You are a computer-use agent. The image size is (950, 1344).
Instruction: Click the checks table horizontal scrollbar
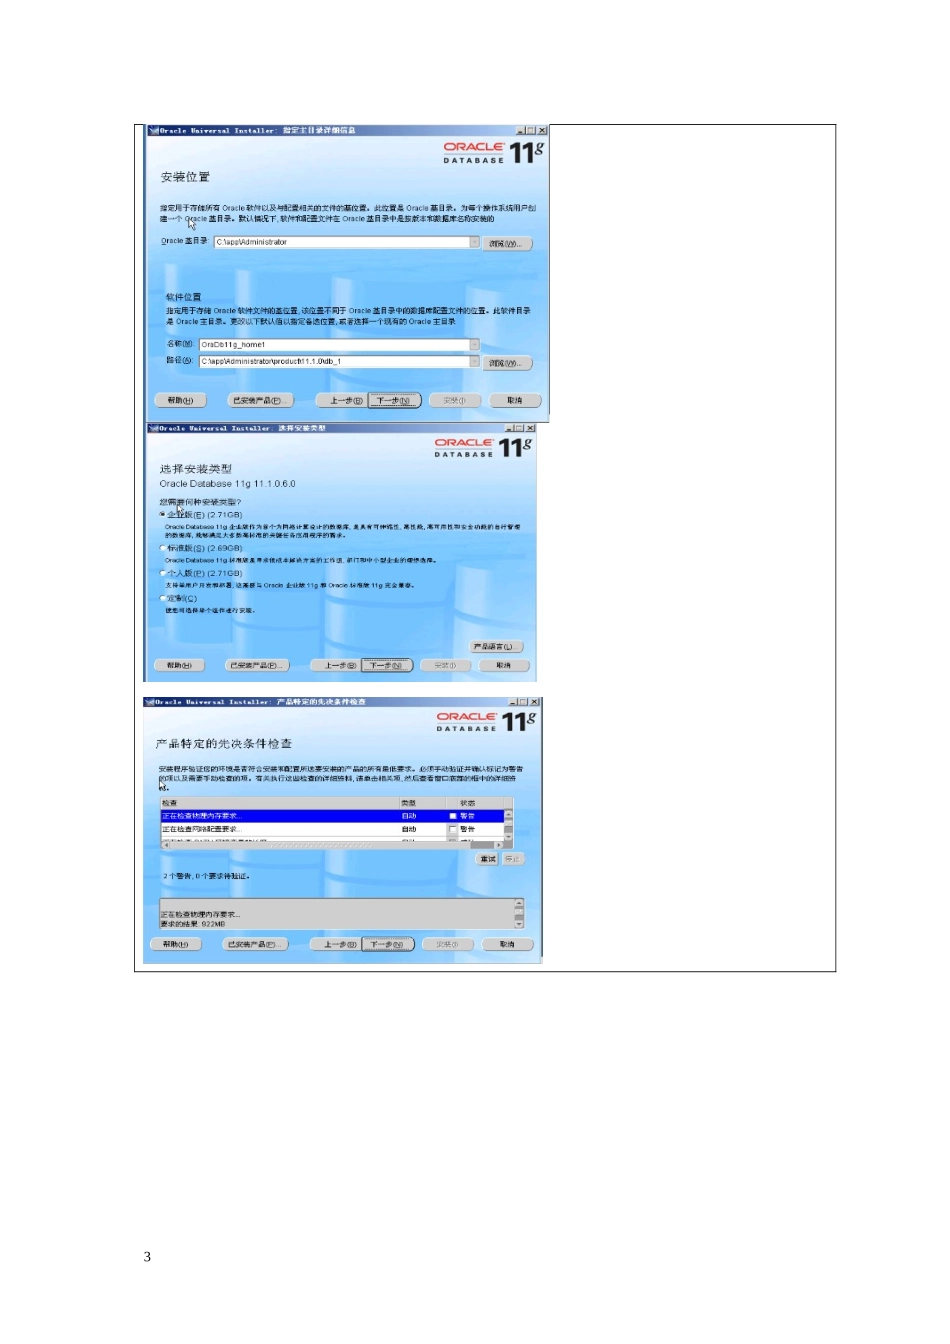pos(332,845)
